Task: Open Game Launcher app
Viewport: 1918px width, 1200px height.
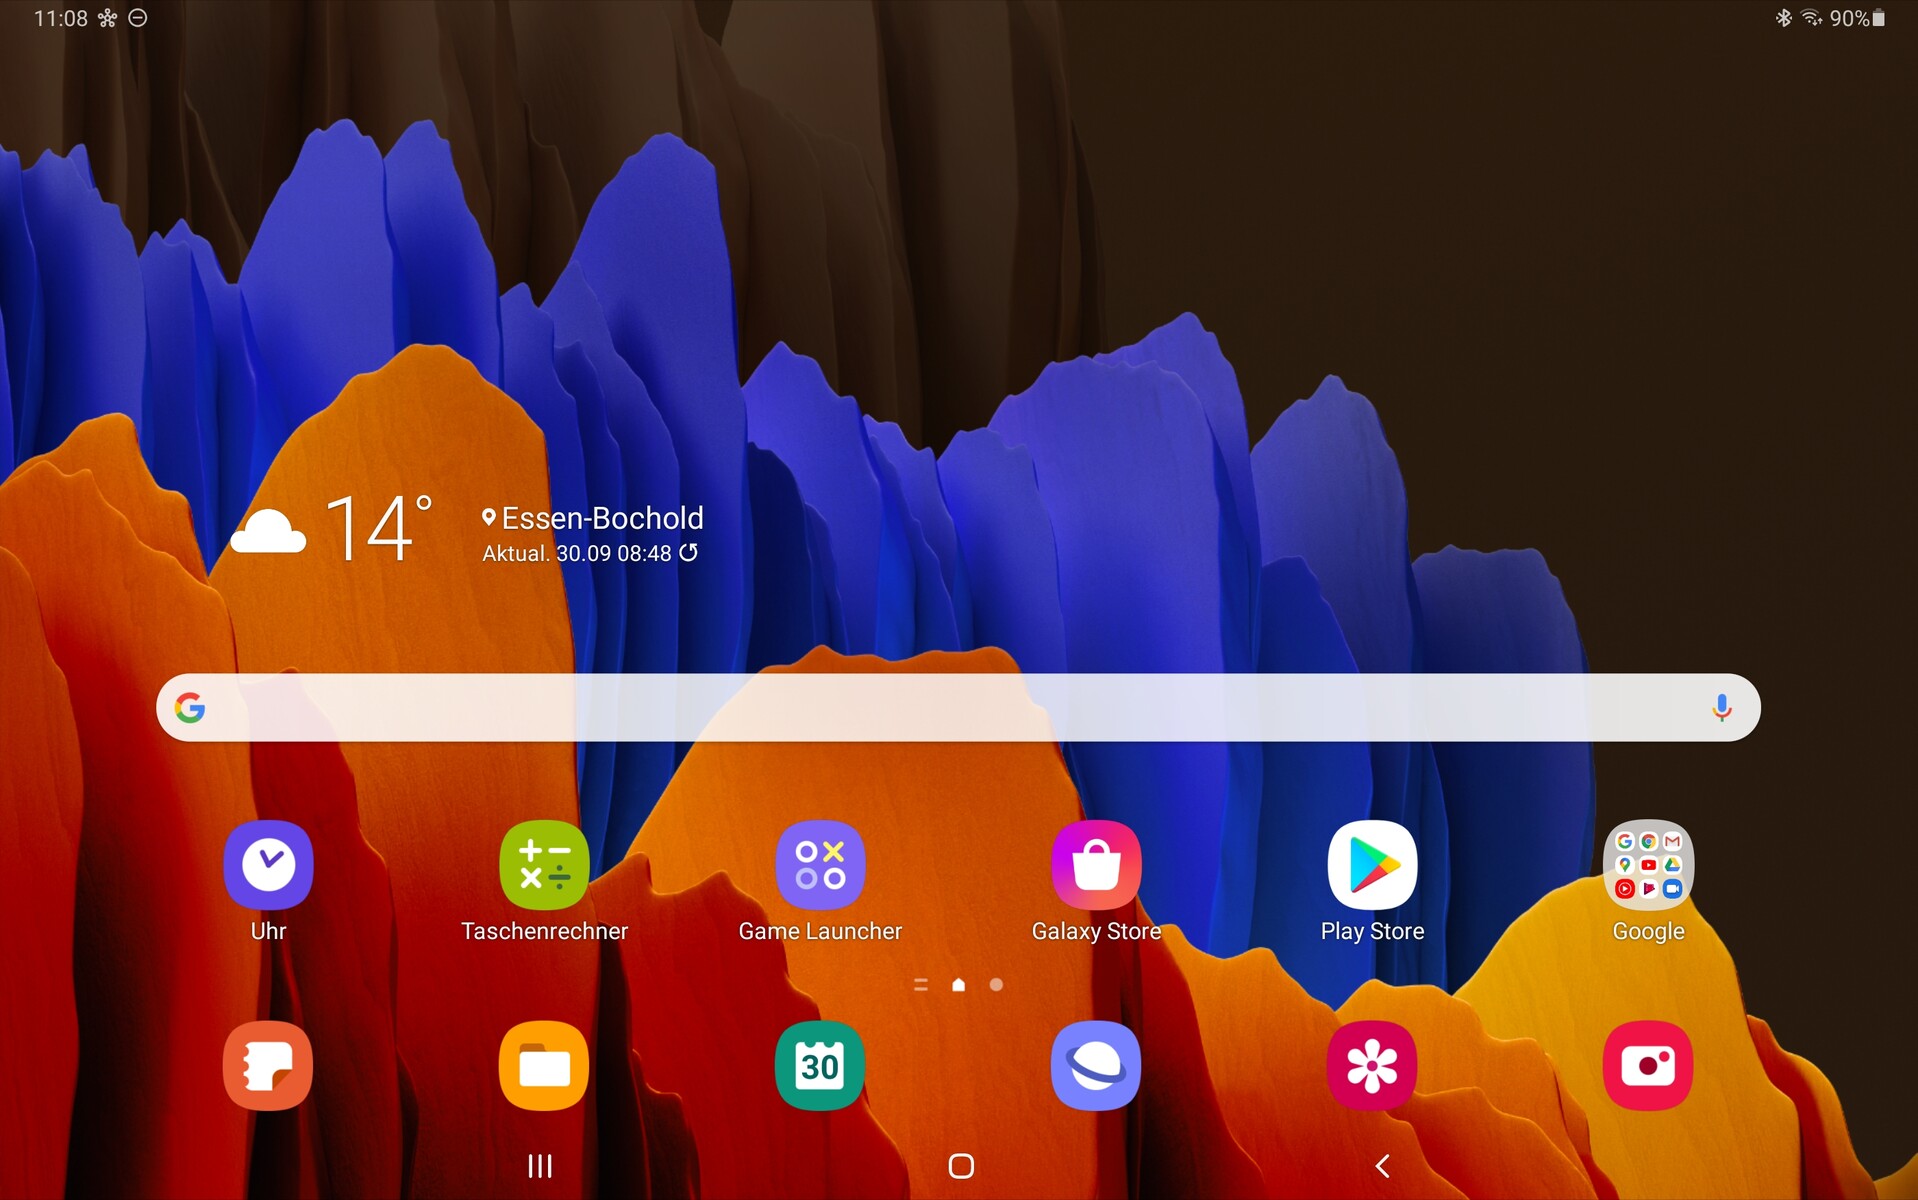Action: click(820, 865)
